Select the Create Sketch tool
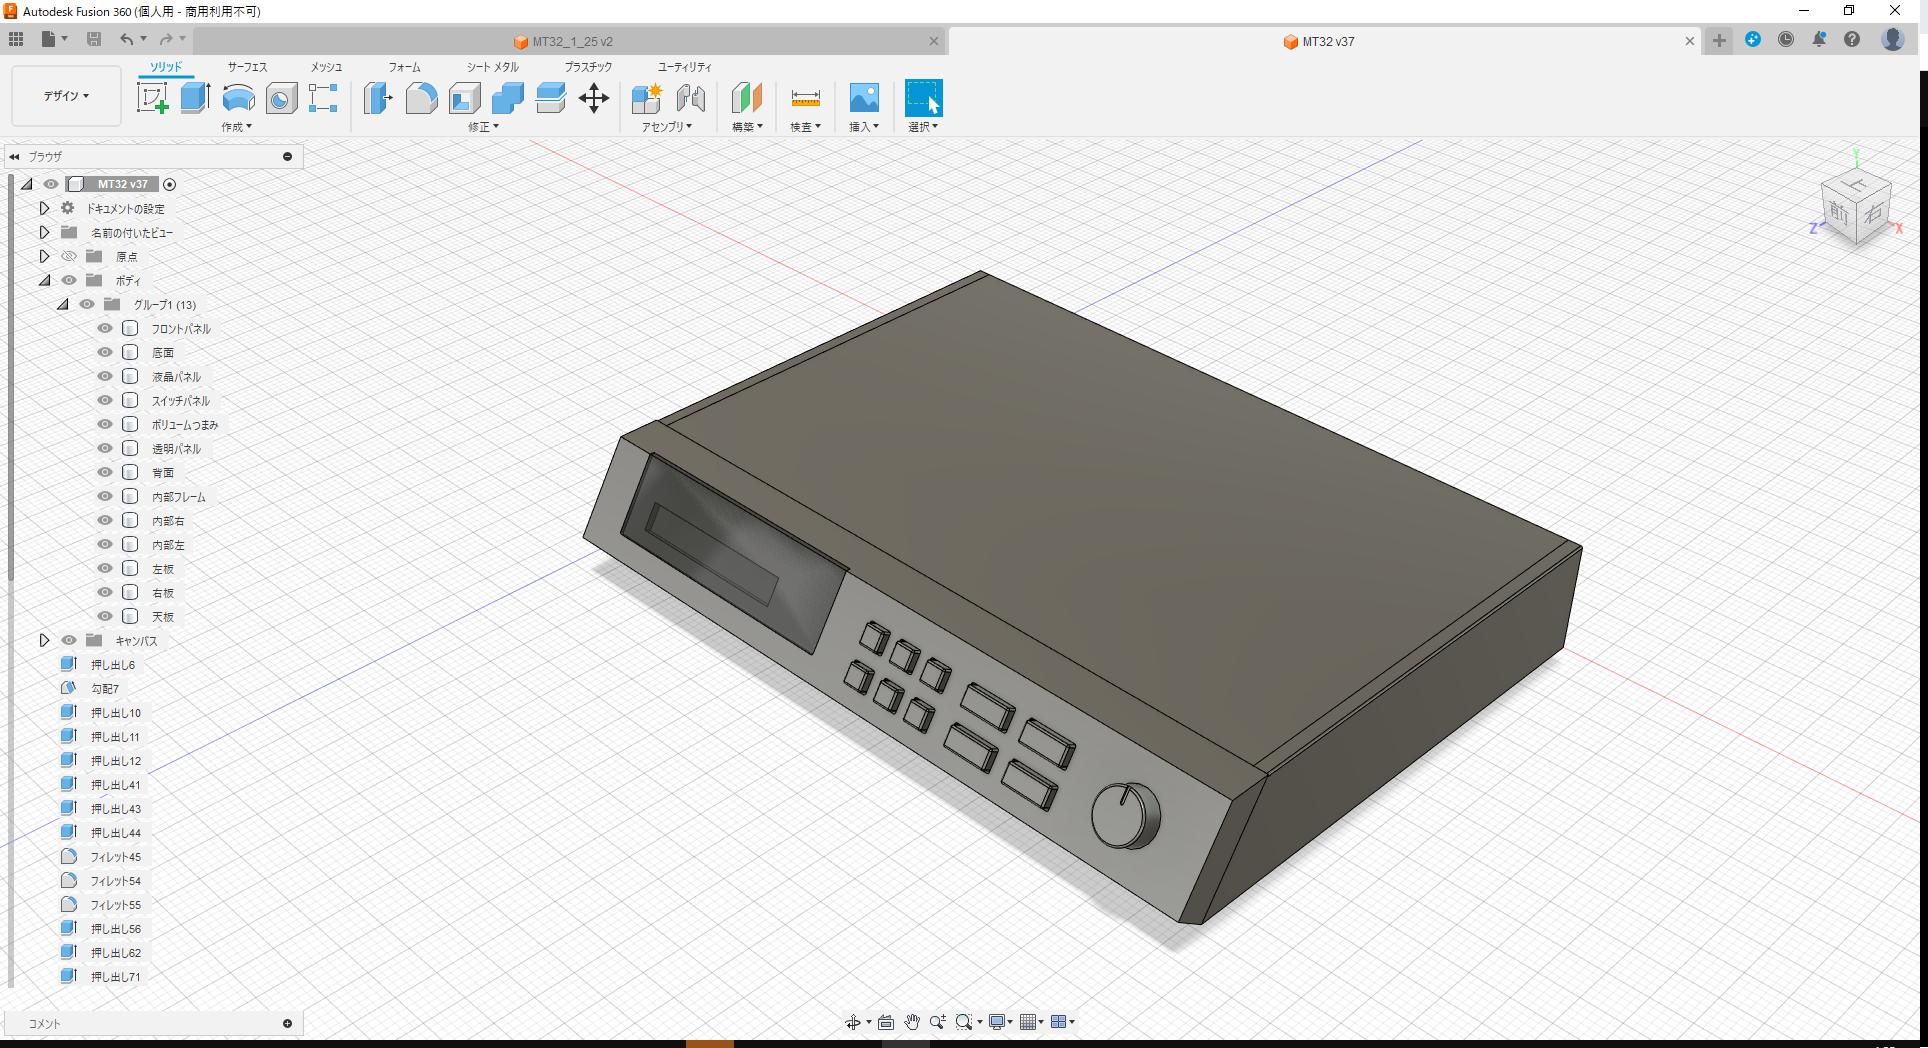 pos(153,97)
